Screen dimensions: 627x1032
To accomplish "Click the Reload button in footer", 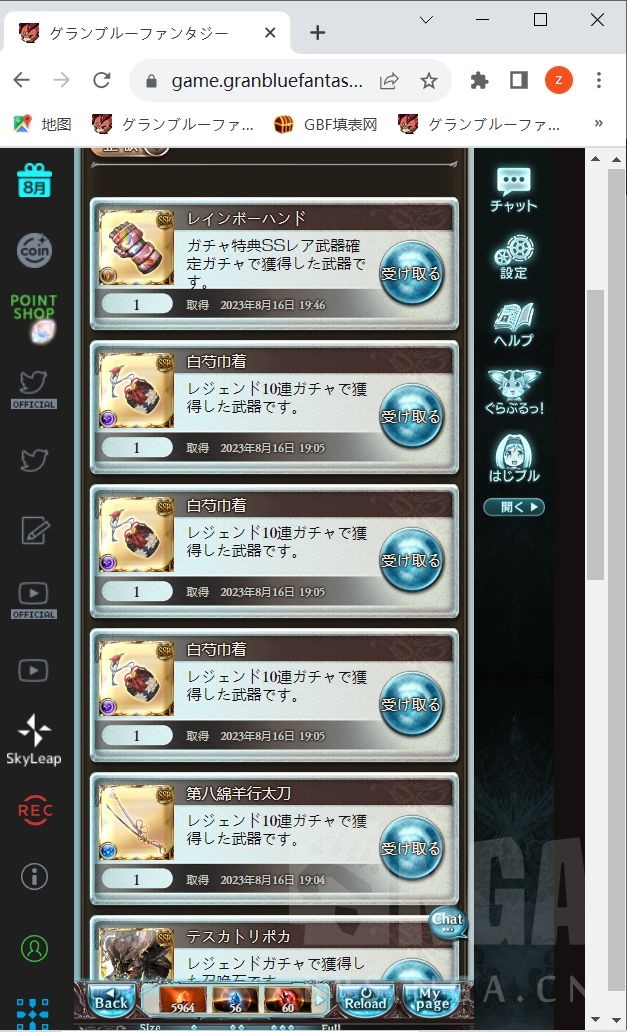I will point(366,1000).
